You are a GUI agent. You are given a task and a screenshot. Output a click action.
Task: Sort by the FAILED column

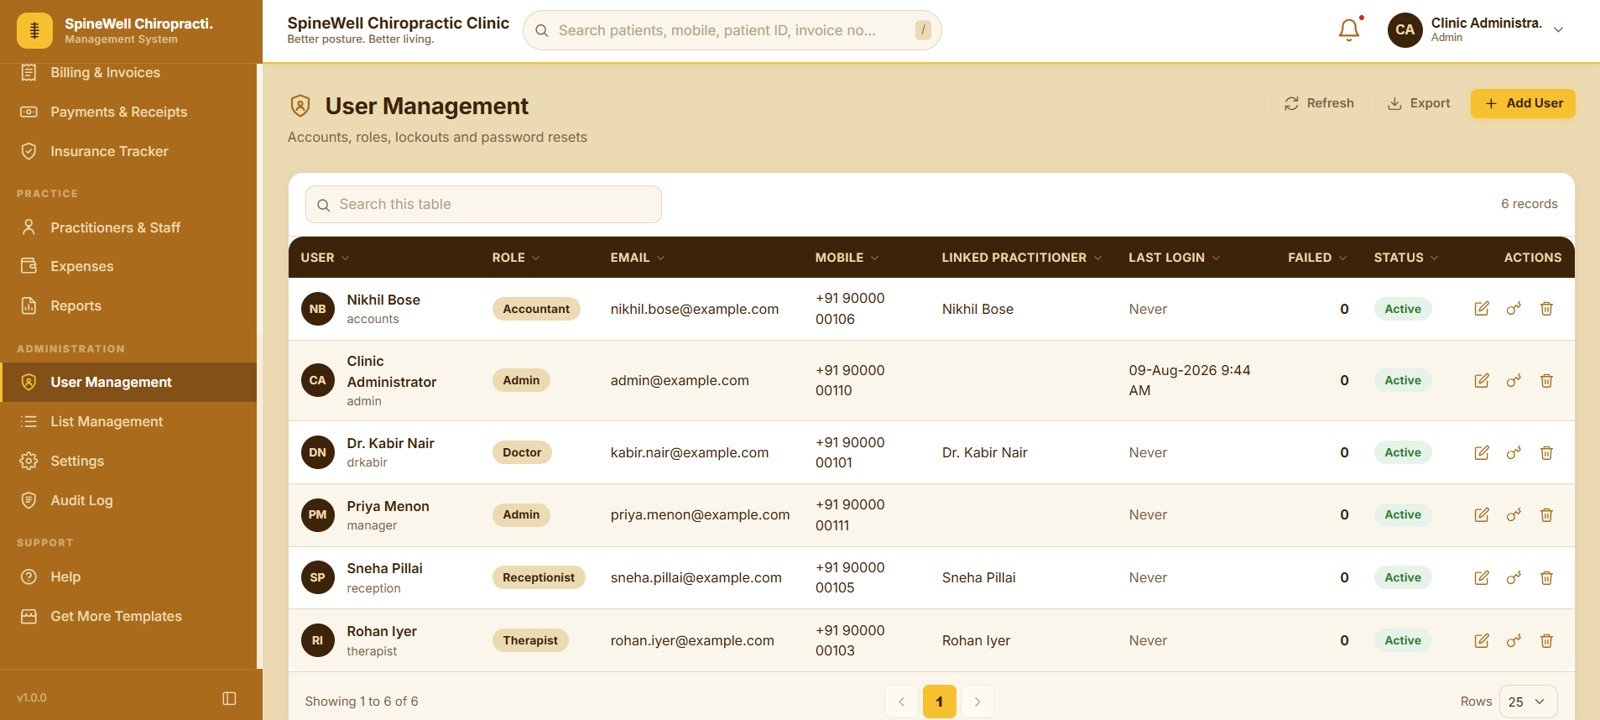pyautogui.click(x=1318, y=257)
